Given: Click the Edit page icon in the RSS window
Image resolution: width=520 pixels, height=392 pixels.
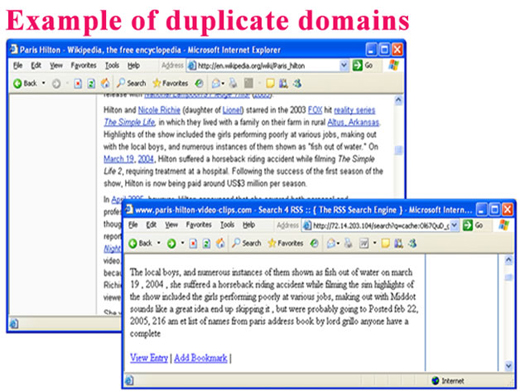Looking at the screenshot, I should pos(364,243).
